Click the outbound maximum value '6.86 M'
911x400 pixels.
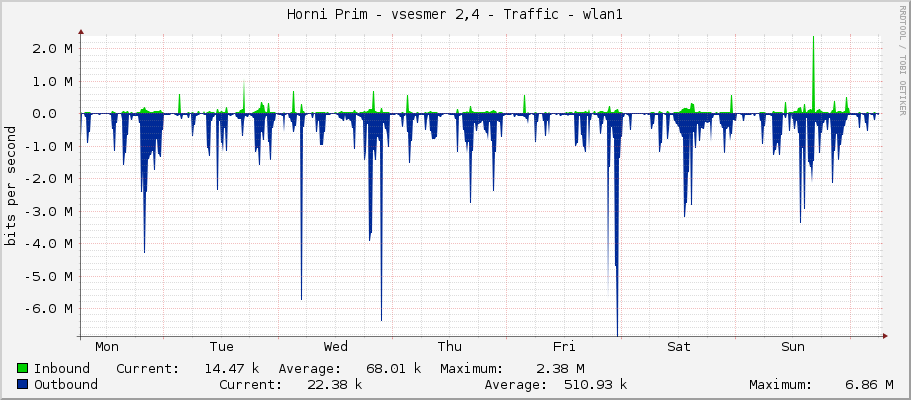tap(870, 384)
